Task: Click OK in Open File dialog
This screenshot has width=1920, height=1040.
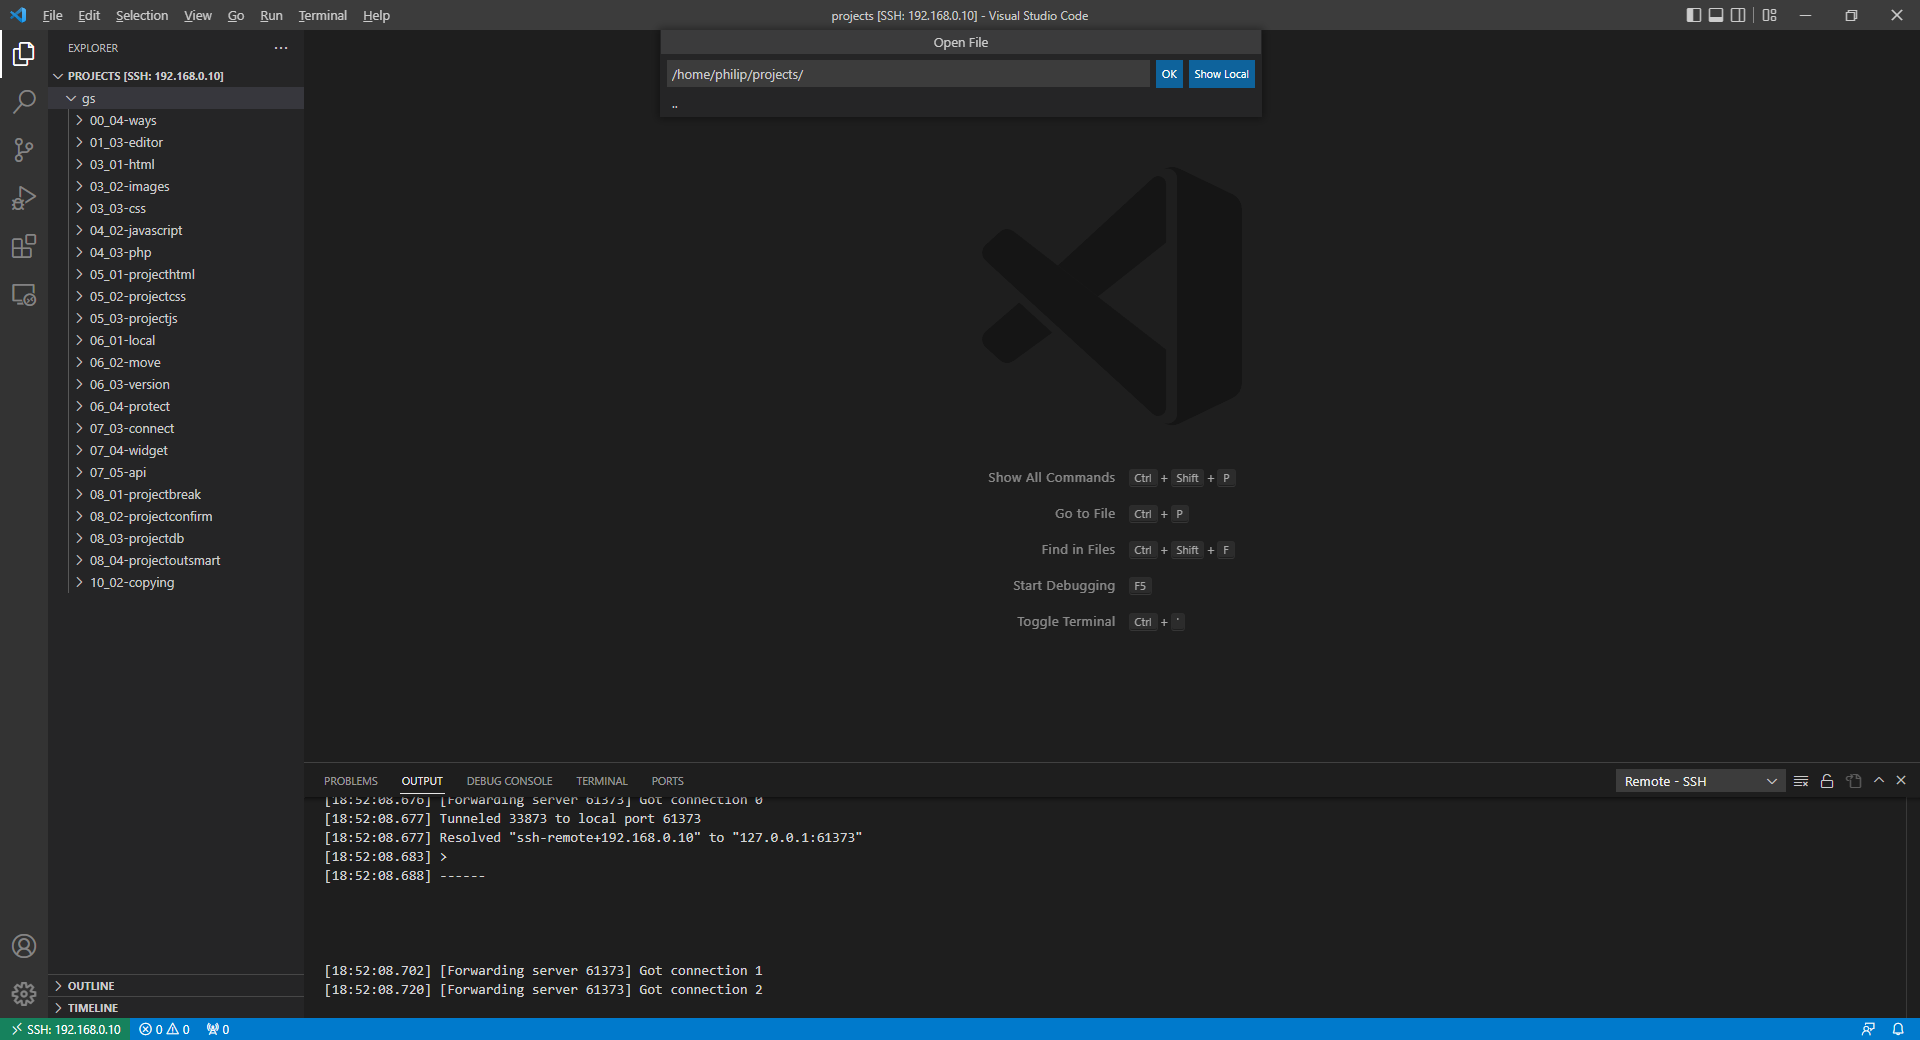Action: [x=1169, y=74]
